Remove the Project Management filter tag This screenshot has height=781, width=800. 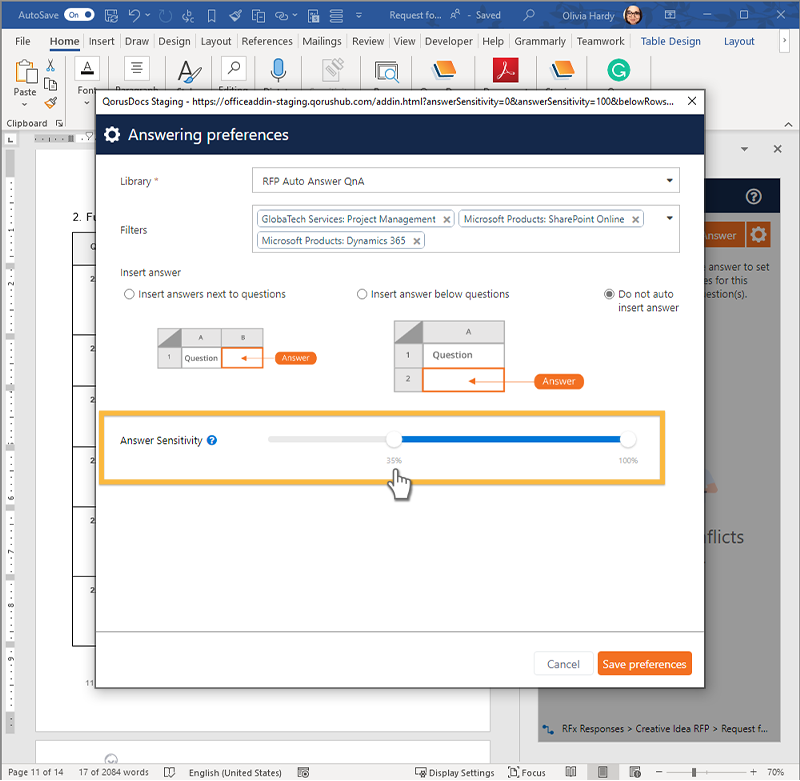click(x=446, y=219)
